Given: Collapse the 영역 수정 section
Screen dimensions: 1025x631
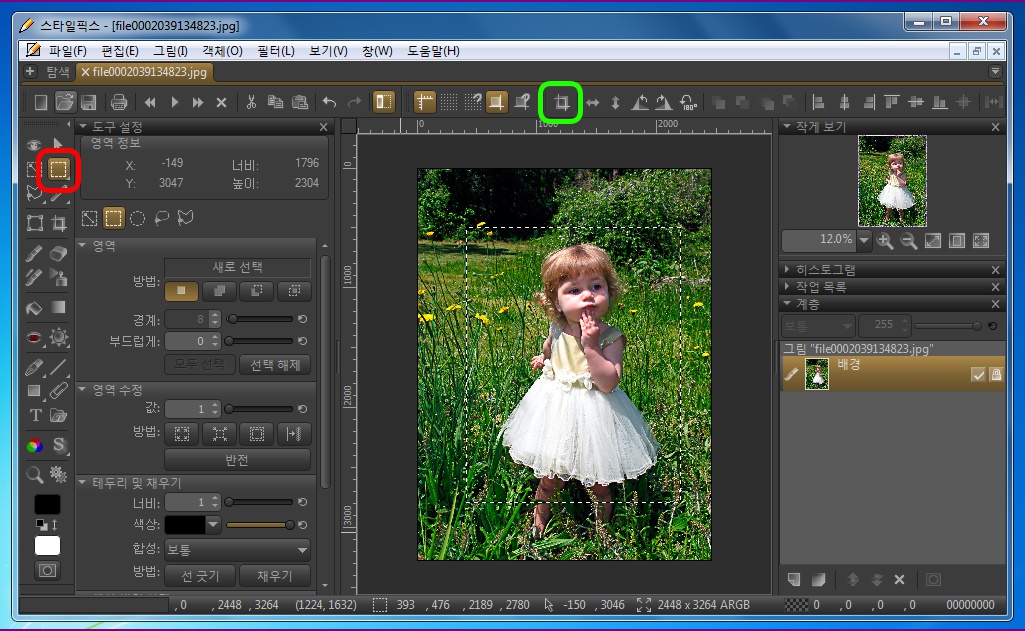Looking at the screenshot, I should coord(82,389).
